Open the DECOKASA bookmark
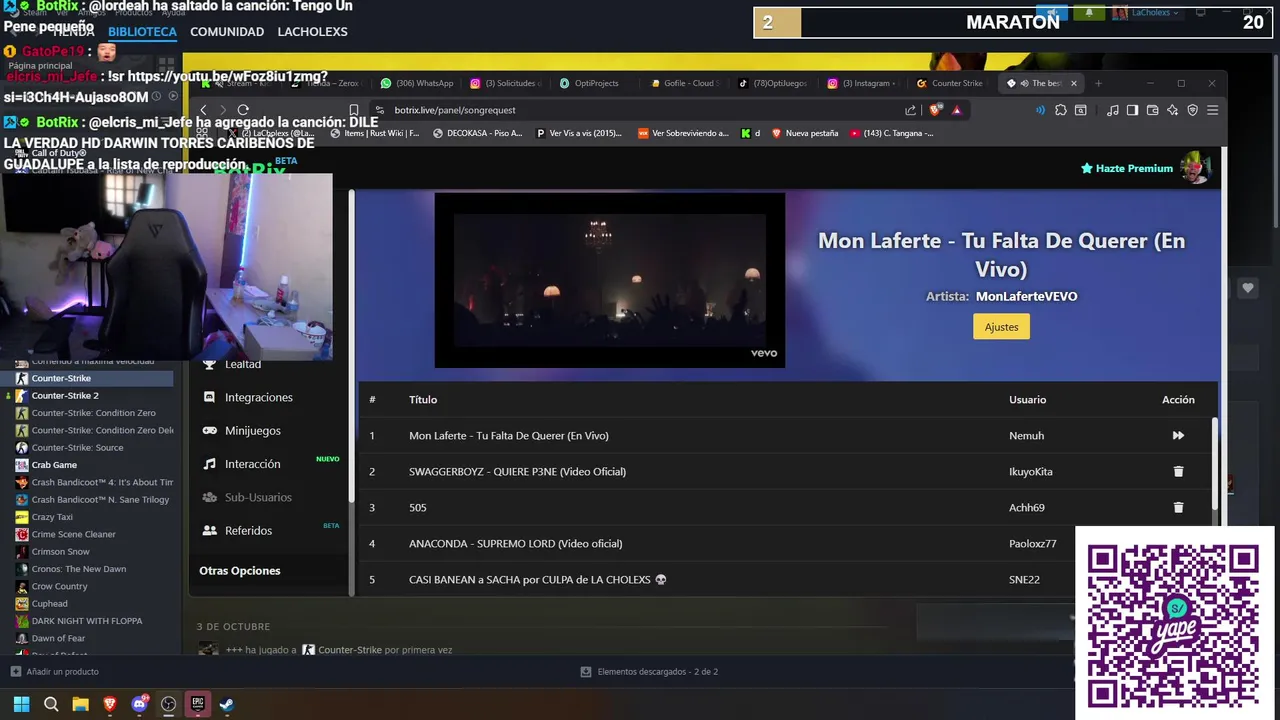Viewport: 1280px width, 720px height. [477, 133]
